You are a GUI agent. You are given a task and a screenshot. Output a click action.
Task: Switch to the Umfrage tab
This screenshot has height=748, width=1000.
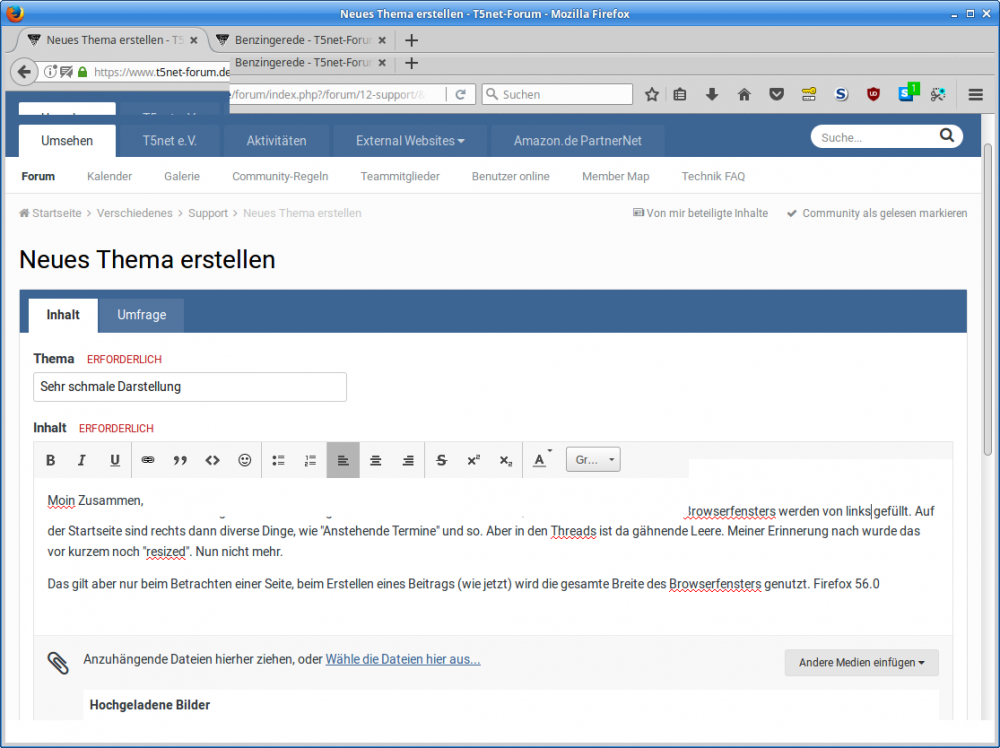[x=141, y=315]
